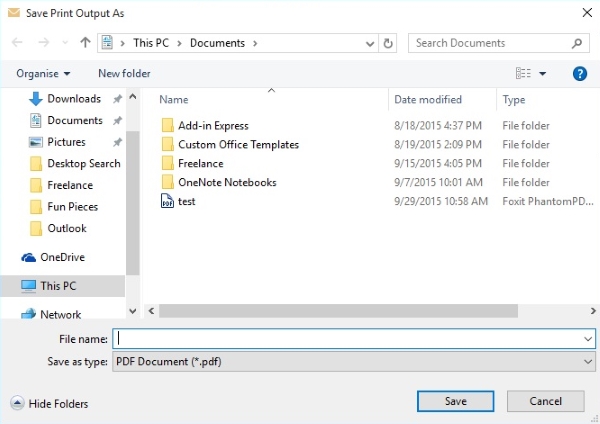Sort files by Date modified column header
Viewport: 600px width, 424px height.
[x=426, y=100]
